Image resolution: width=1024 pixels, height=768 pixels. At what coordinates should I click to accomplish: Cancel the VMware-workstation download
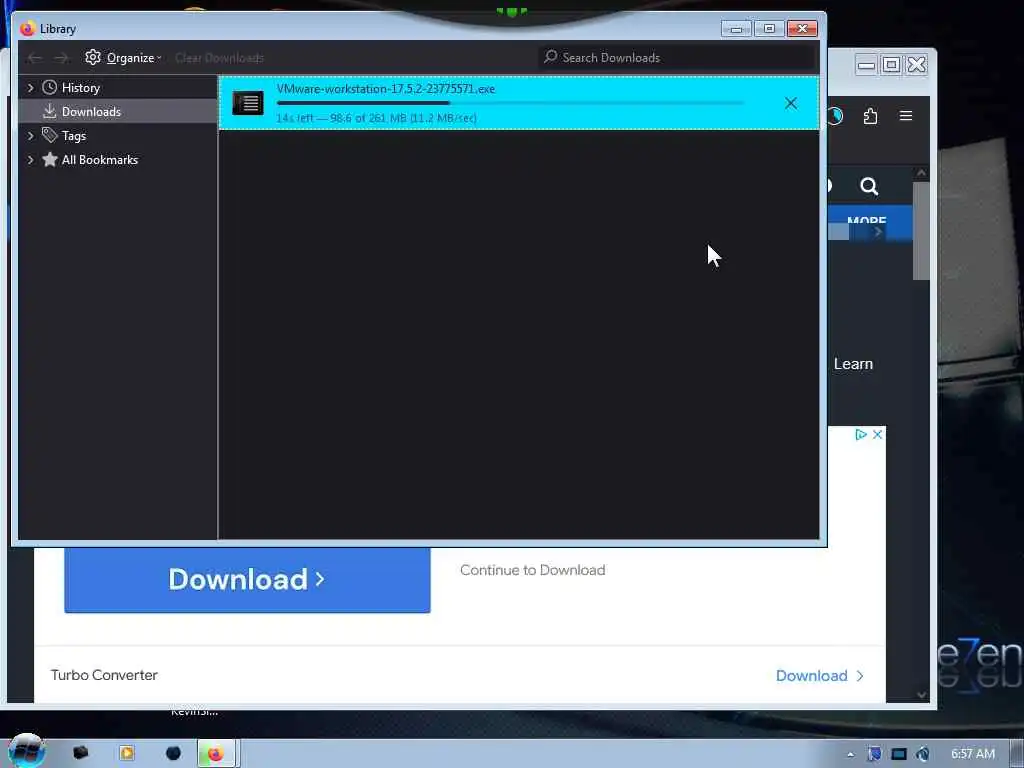pos(791,103)
